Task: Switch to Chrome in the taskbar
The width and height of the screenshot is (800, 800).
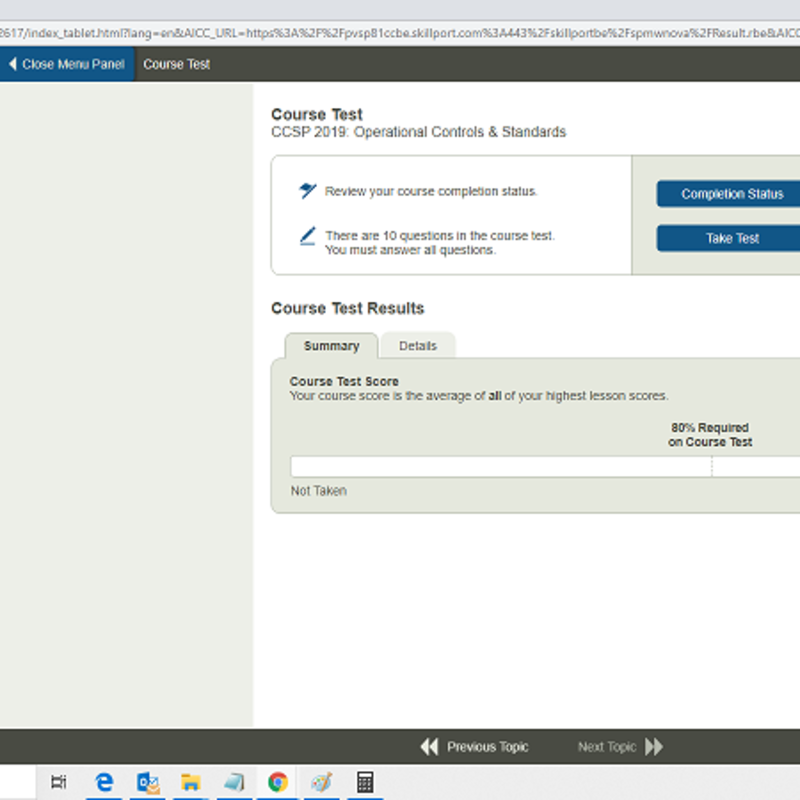Action: [x=278, y=782]
